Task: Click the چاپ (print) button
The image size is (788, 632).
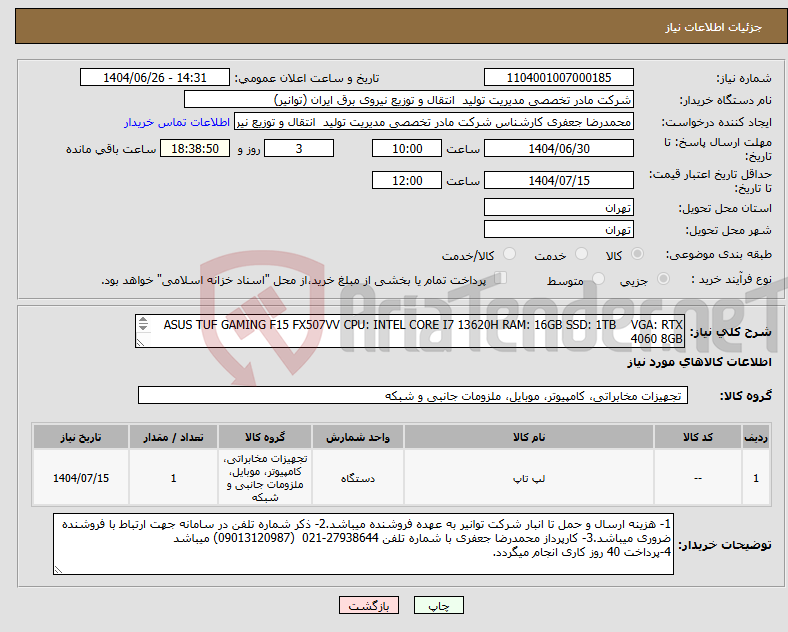Action: [438, 605]
